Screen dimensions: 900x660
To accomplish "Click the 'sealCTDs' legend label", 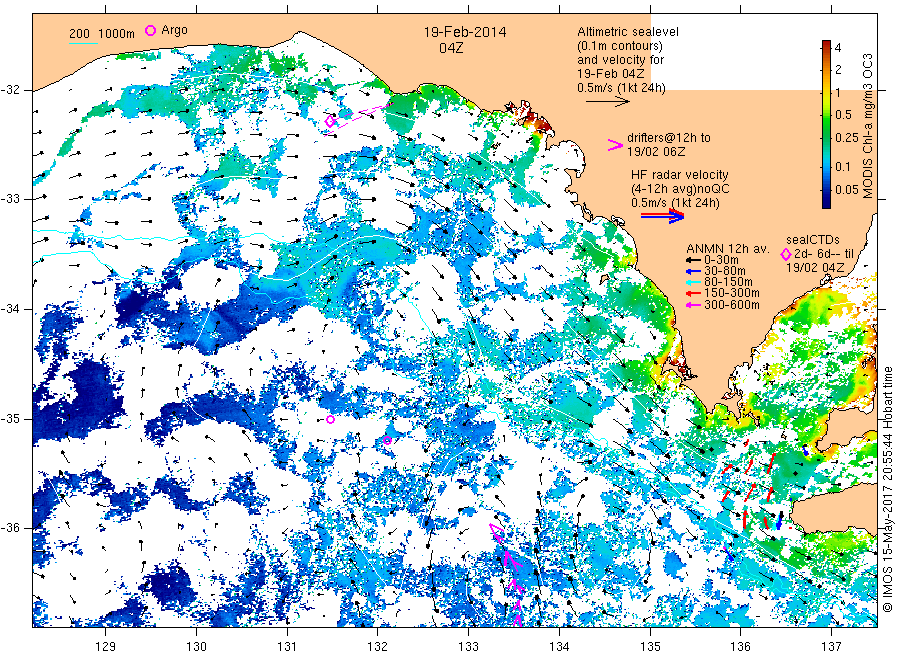I will [813, 240].
